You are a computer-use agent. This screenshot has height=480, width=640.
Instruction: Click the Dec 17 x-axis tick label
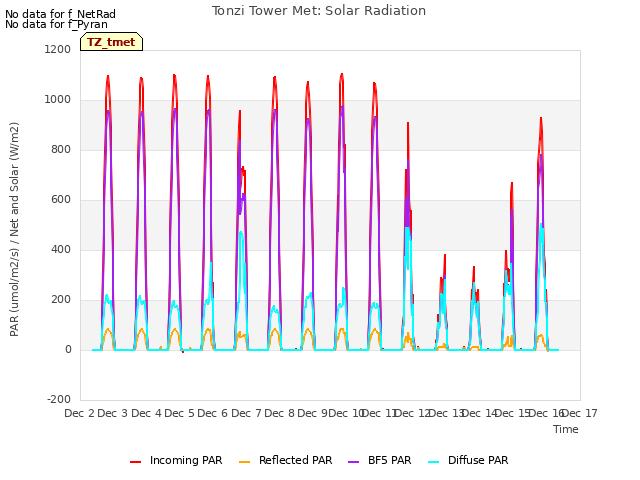click(580, 413)
